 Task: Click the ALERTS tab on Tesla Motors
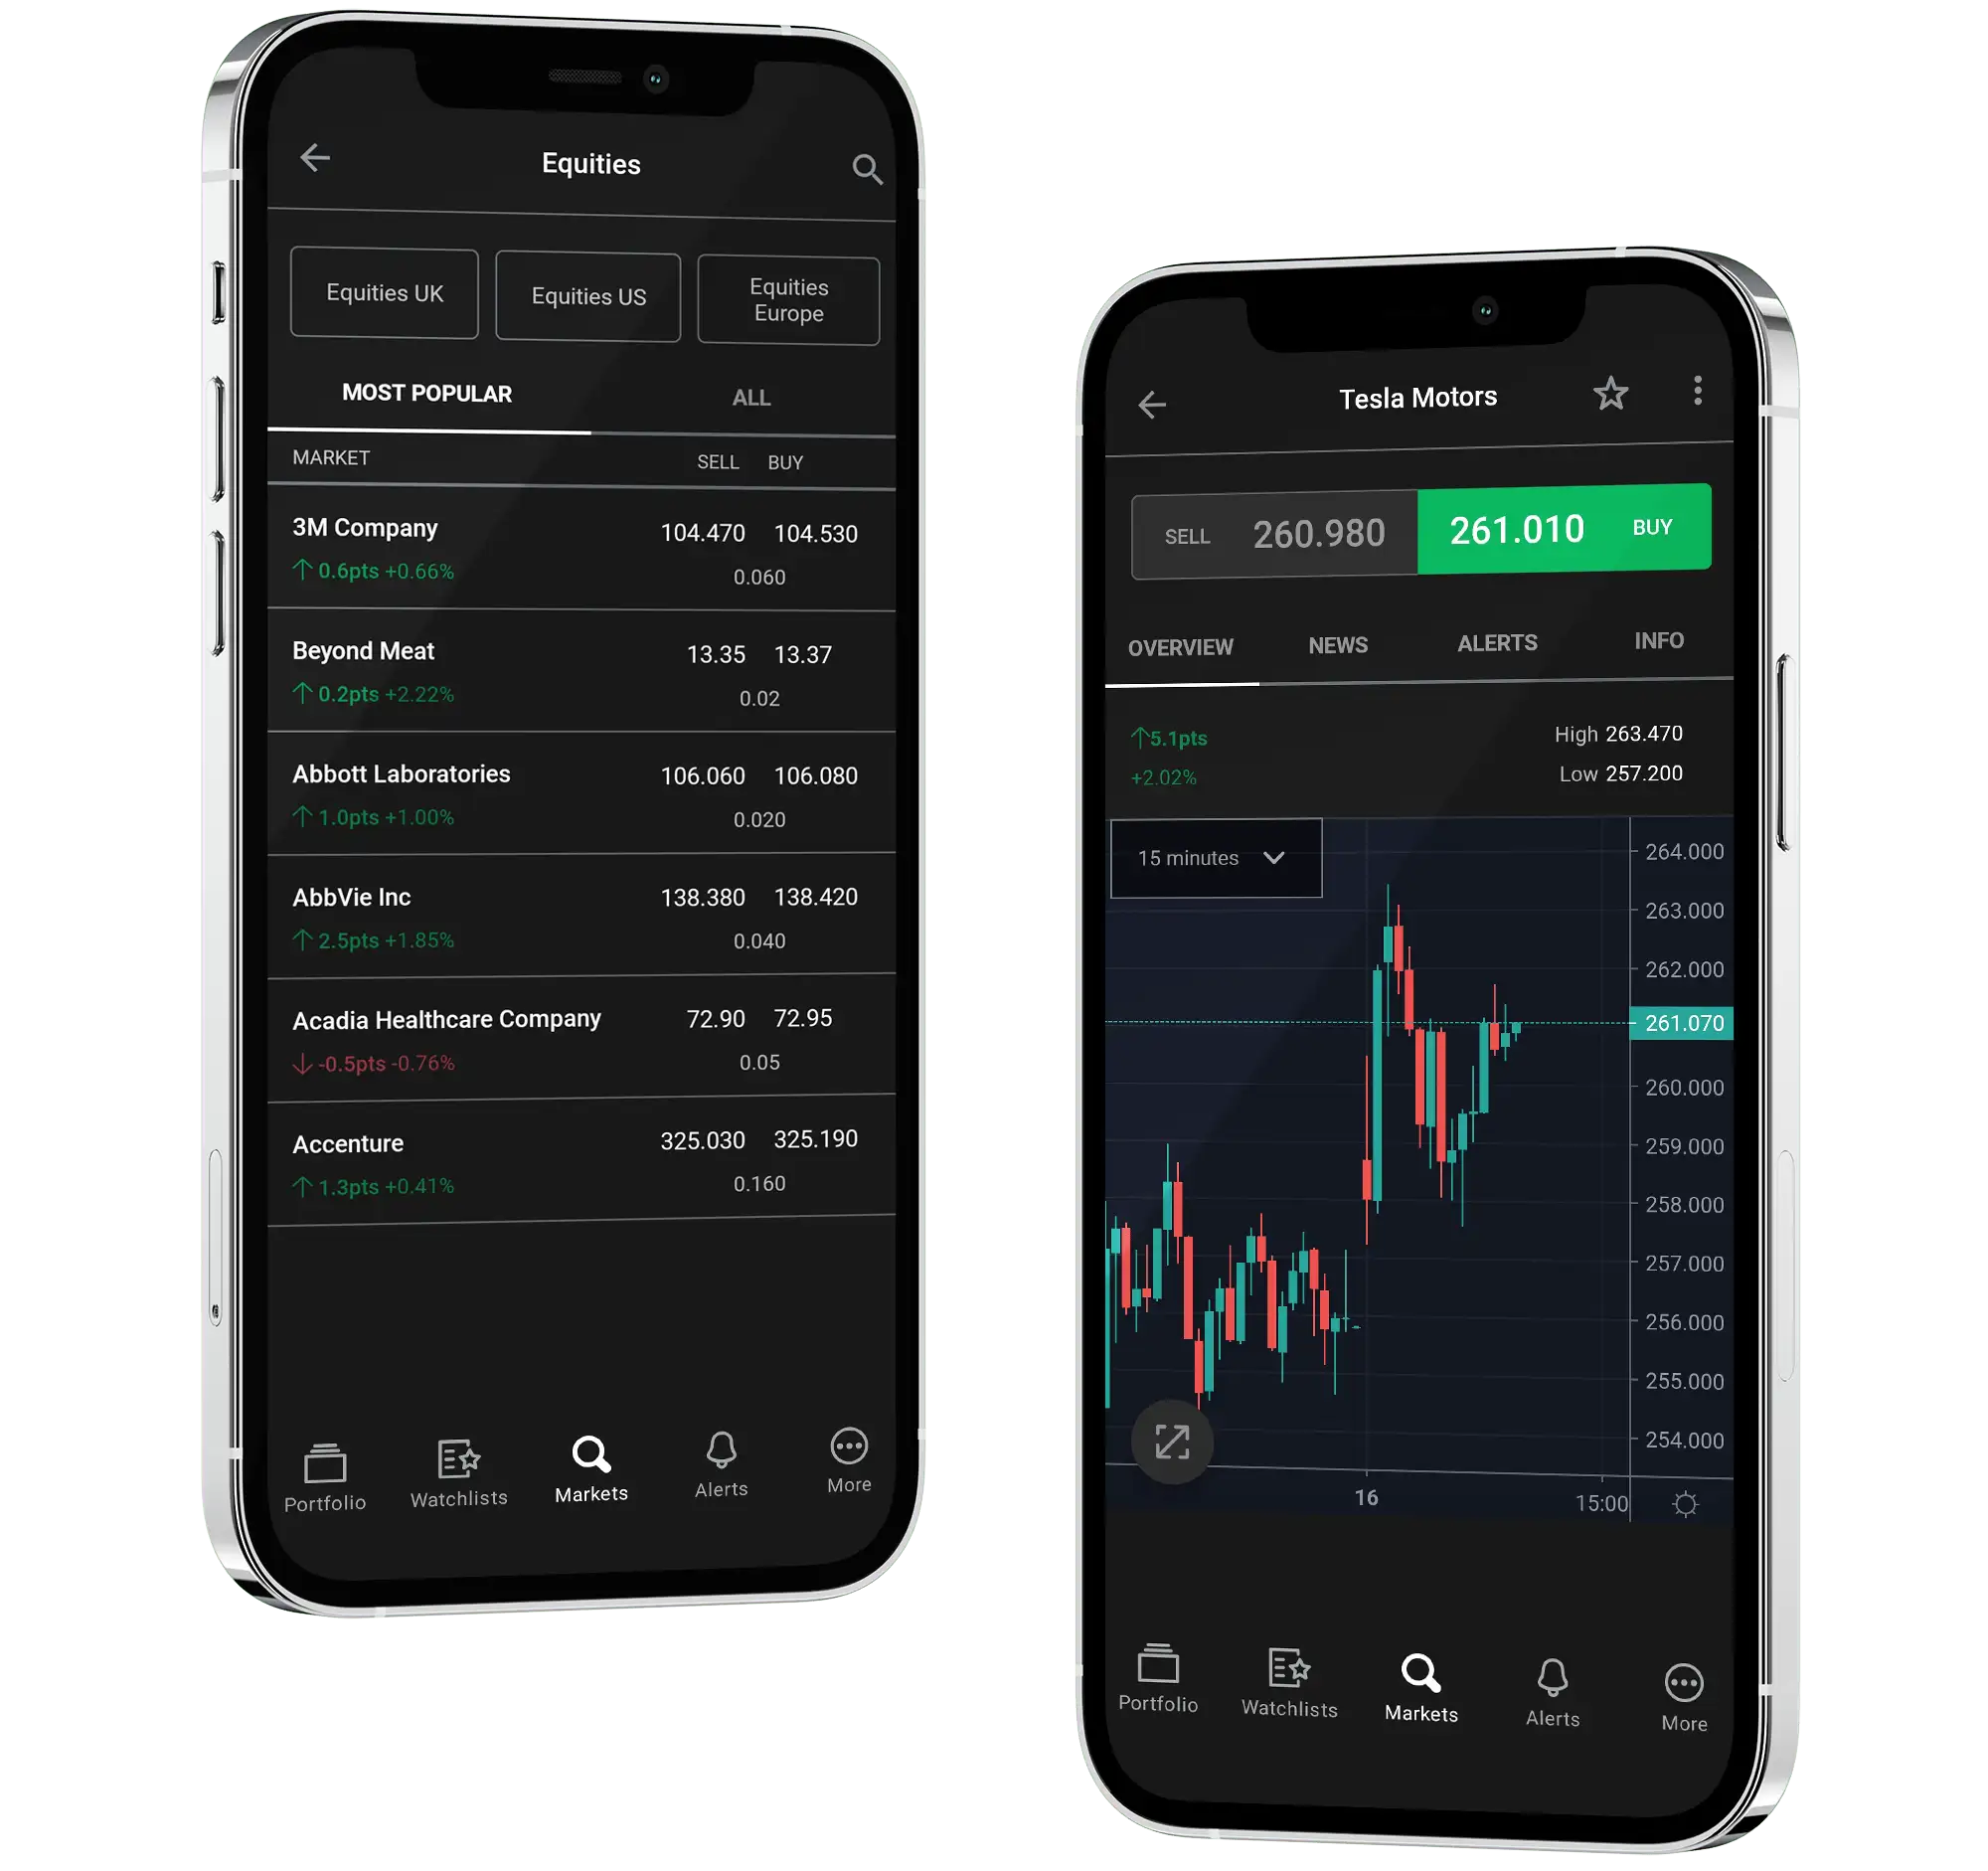pyautogui.click(x=1498, y=642)
